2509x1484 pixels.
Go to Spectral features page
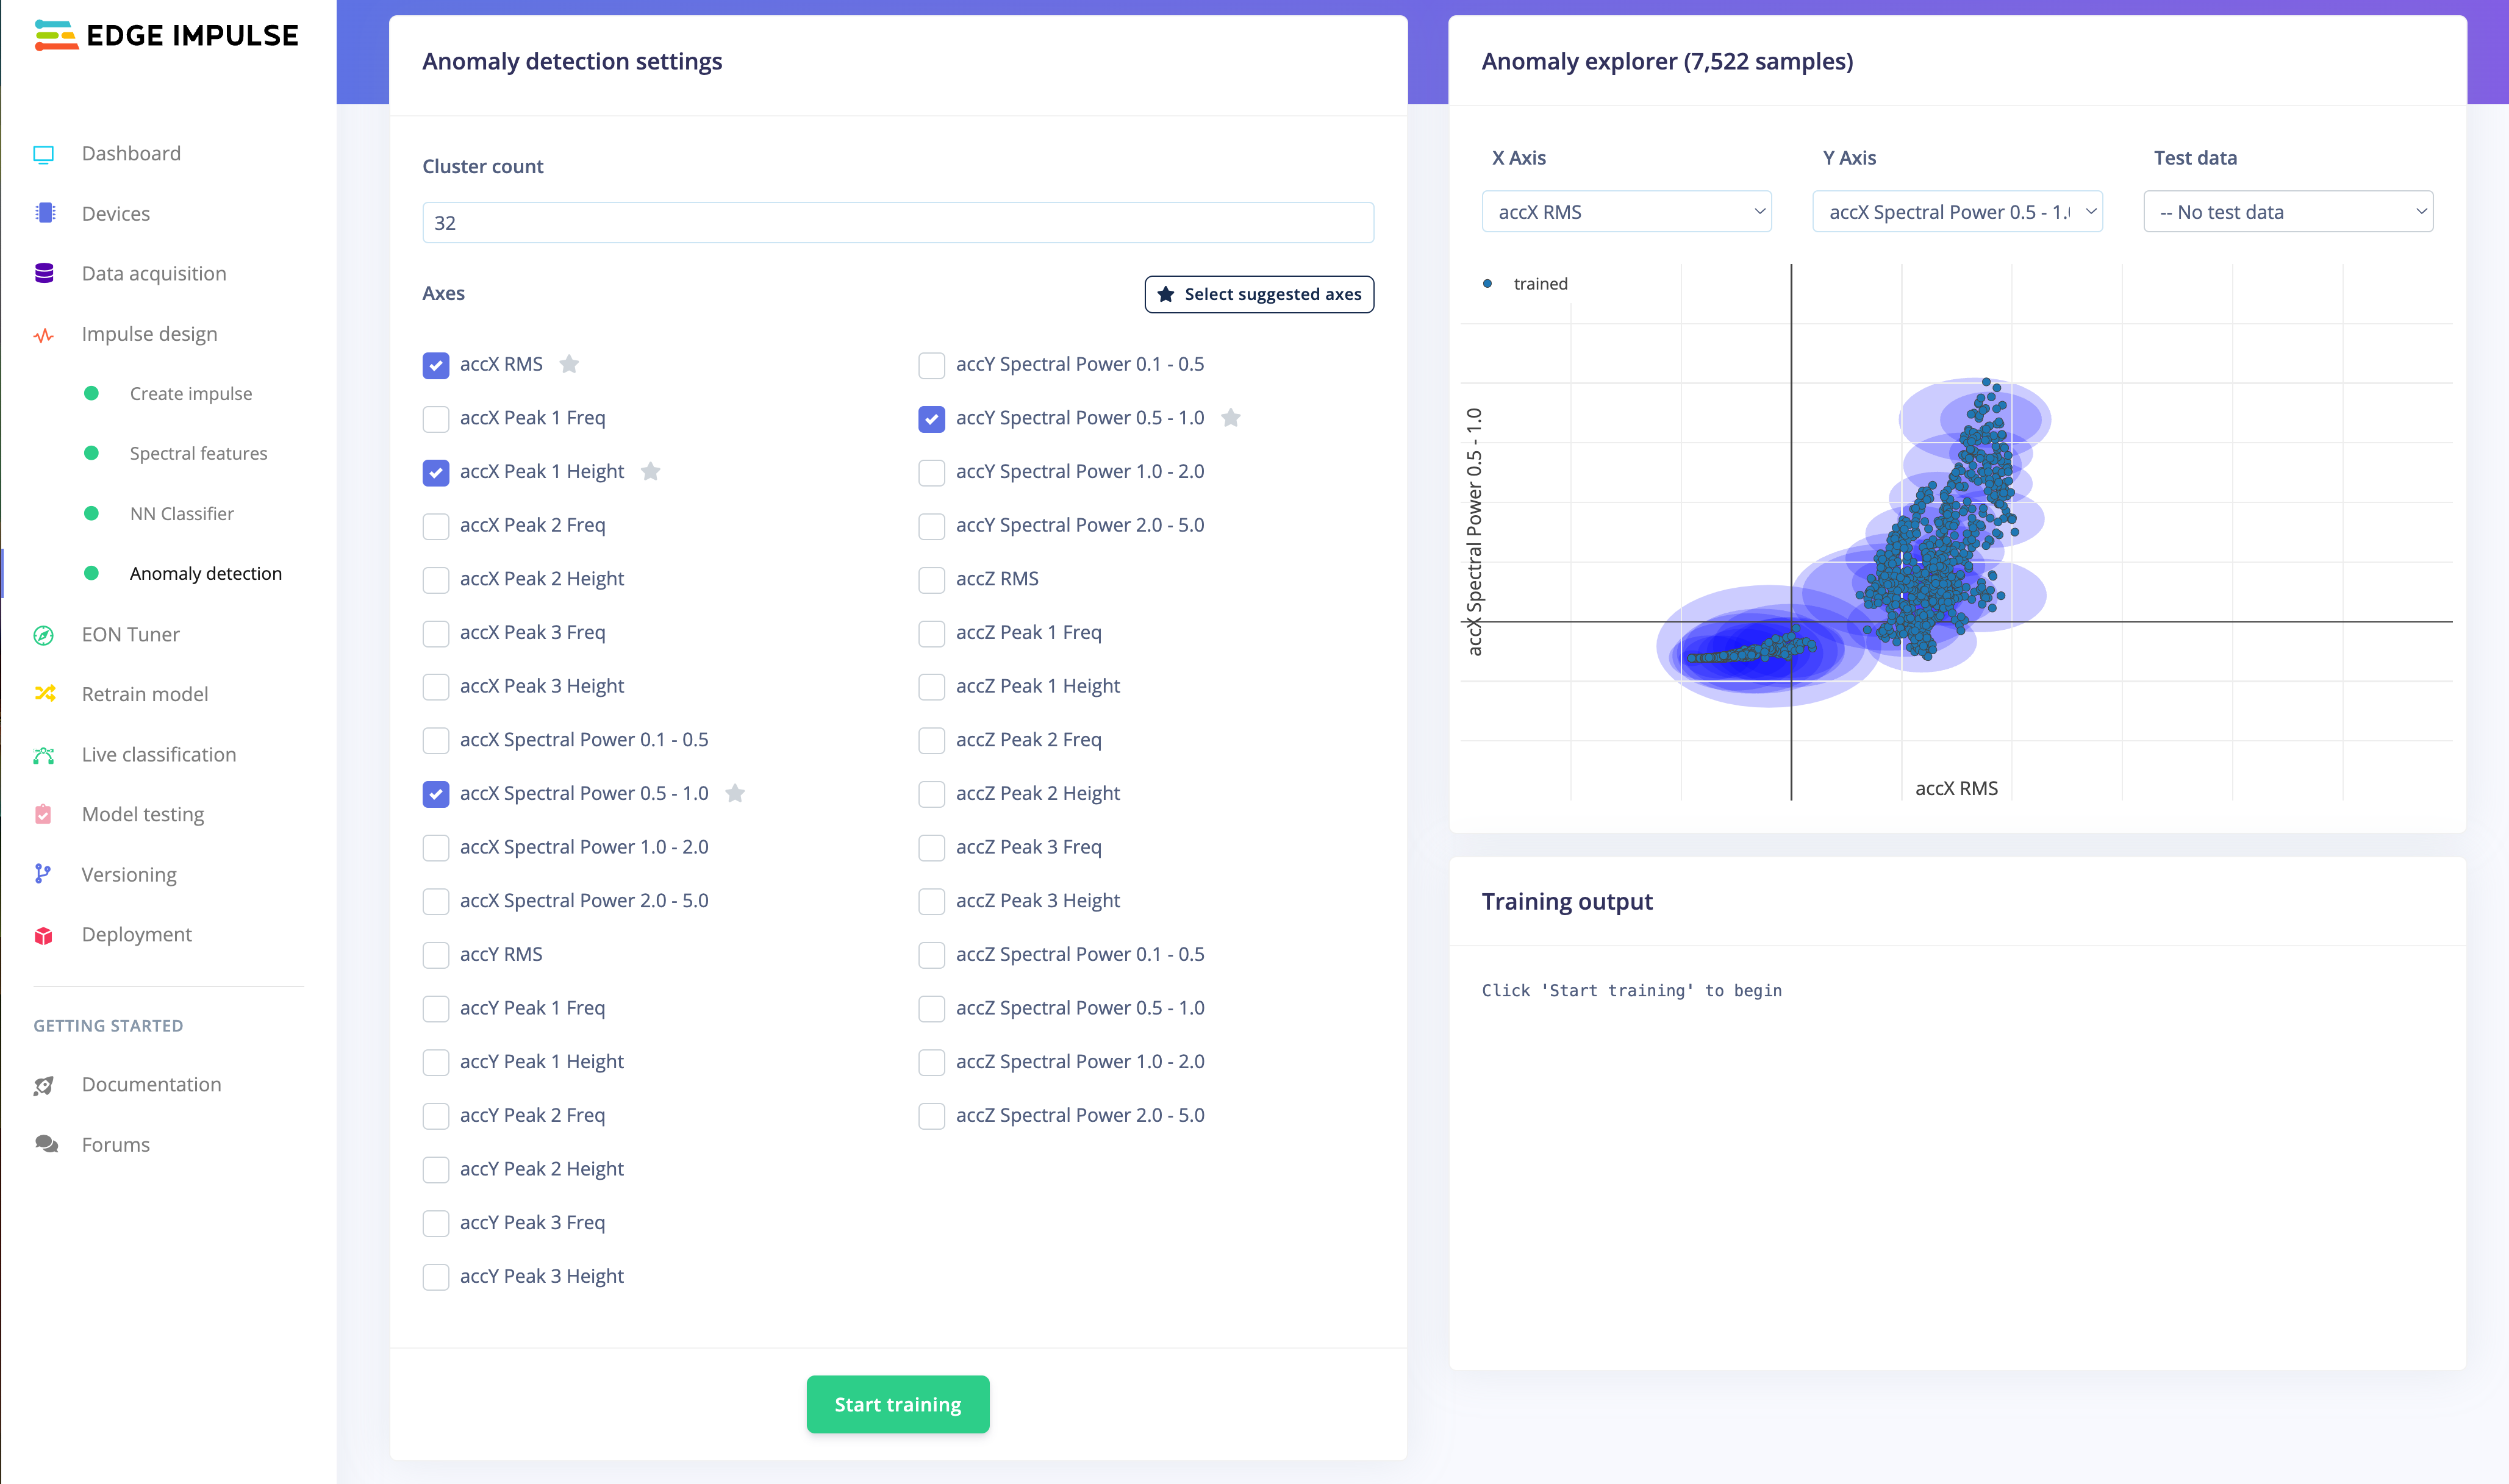click(198, 454)
